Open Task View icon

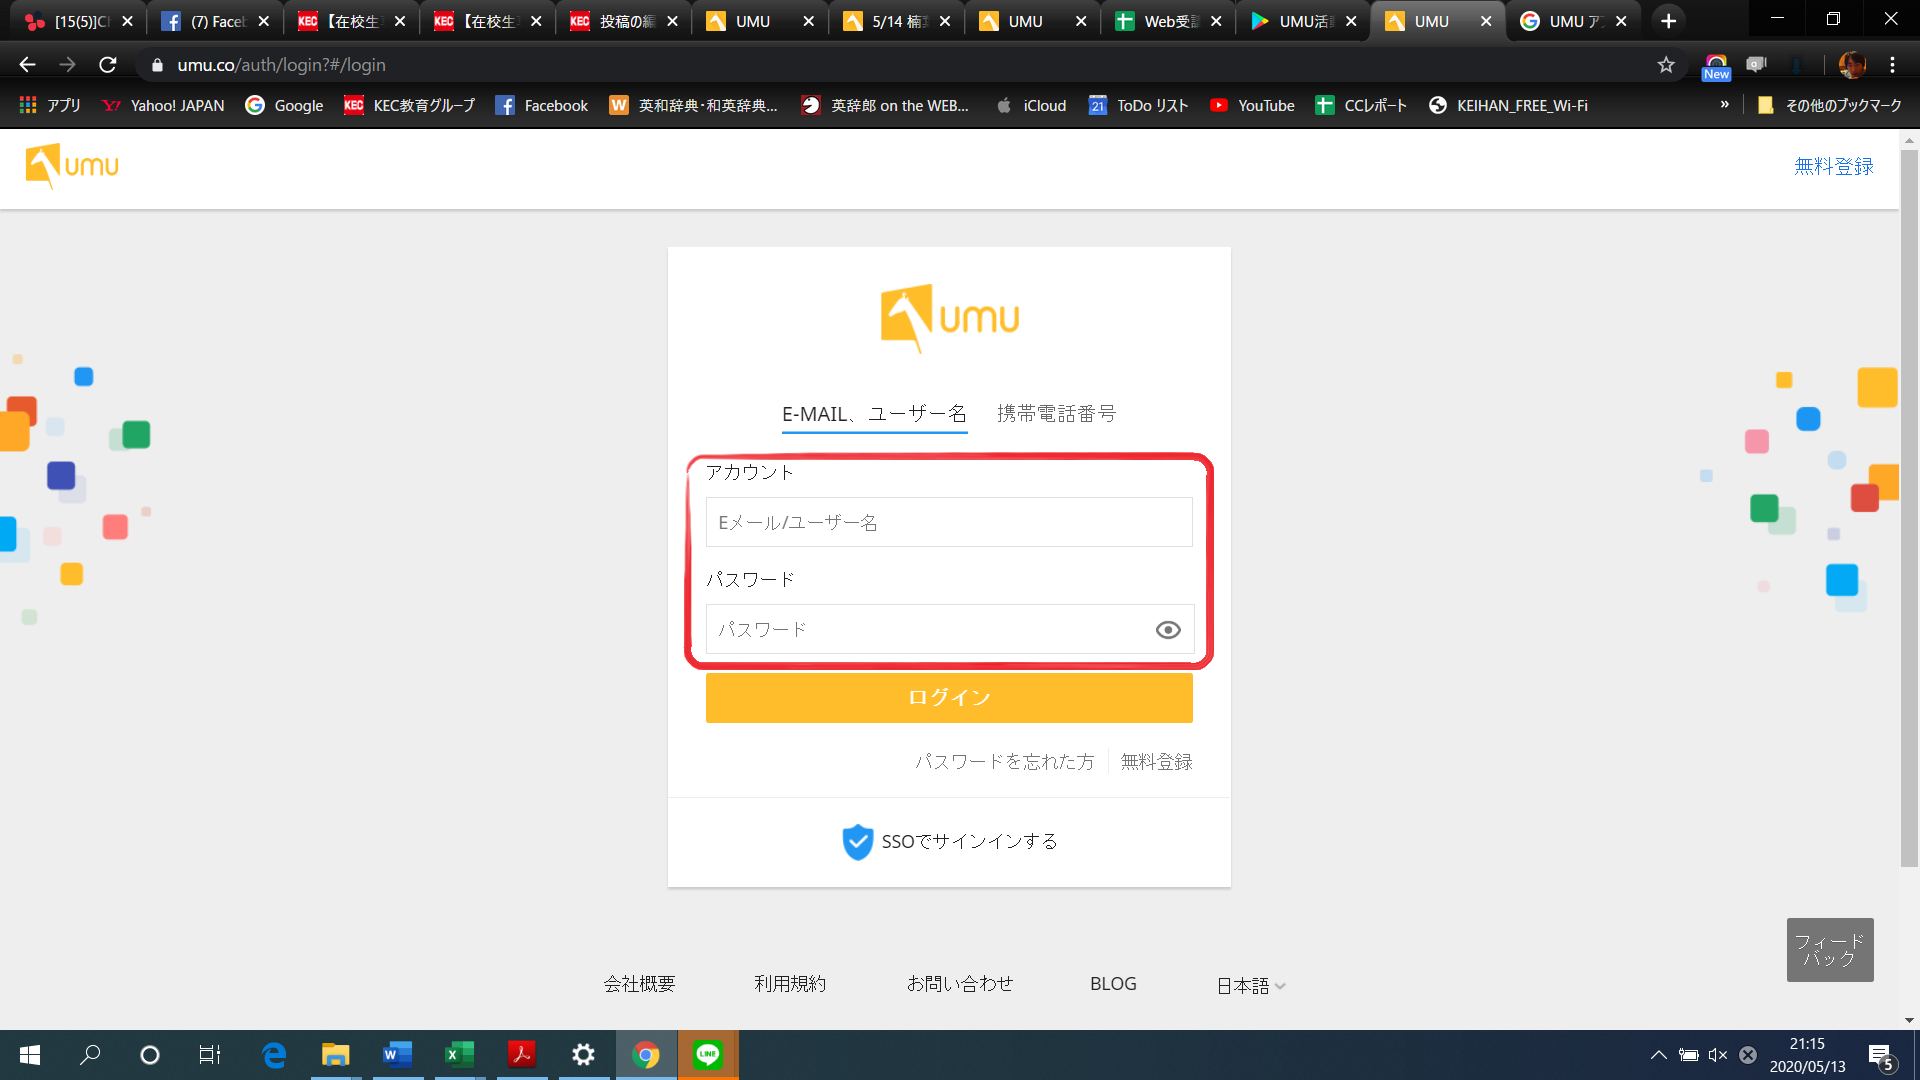click(210, 1055)
